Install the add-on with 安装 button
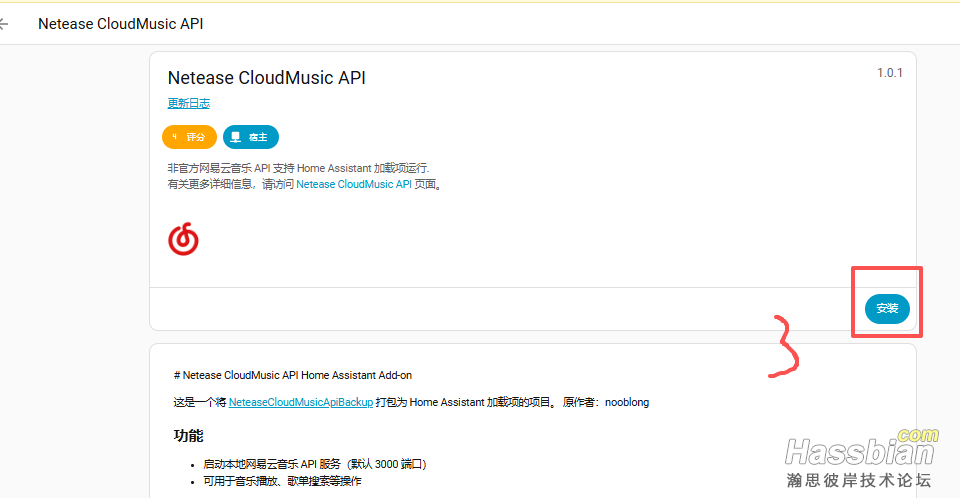 [x=887, y=308]
